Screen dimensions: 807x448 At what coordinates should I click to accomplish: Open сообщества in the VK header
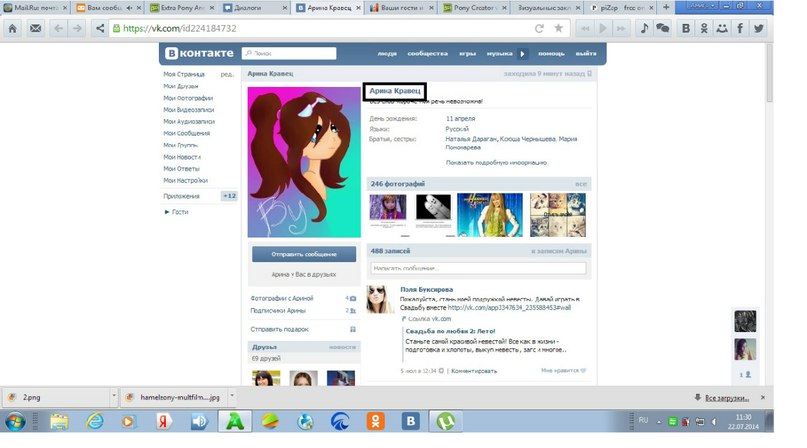(x=427, y=54)
